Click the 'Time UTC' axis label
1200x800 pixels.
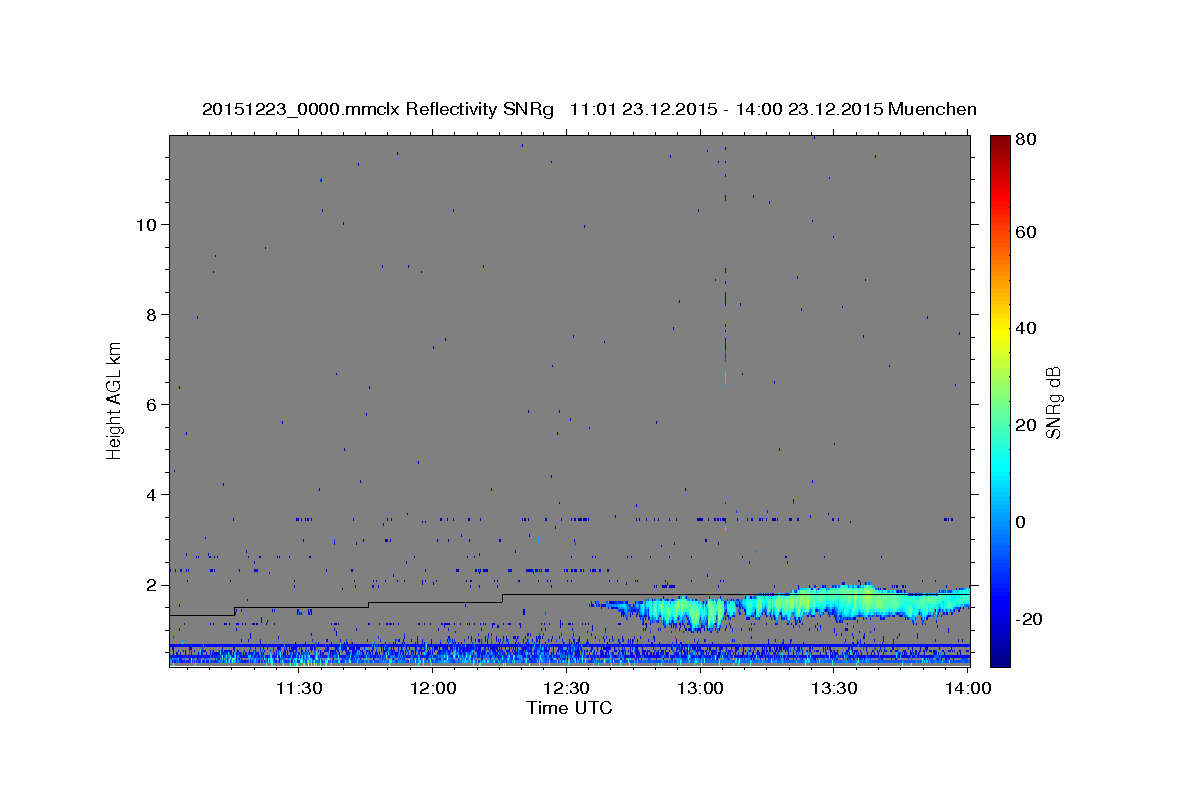569,708
